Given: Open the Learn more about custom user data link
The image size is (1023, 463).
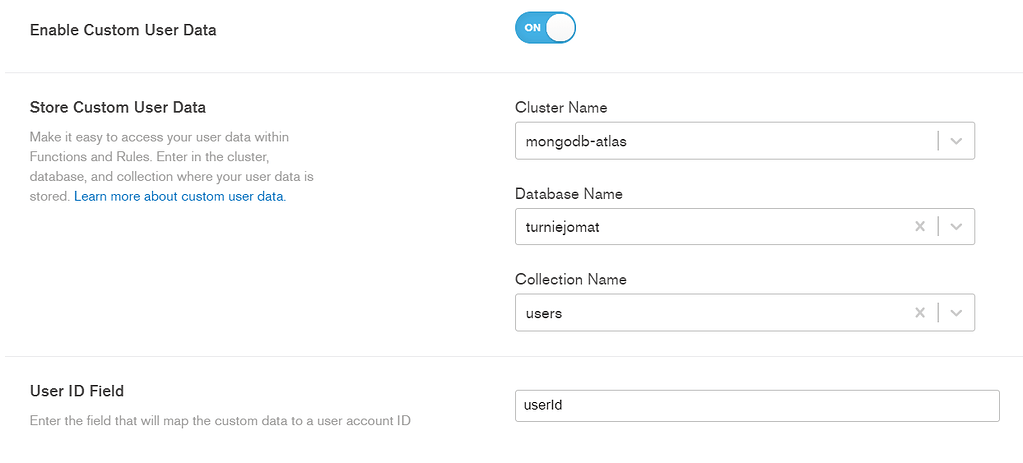Looking at the screenshot, I should (180, 197).
